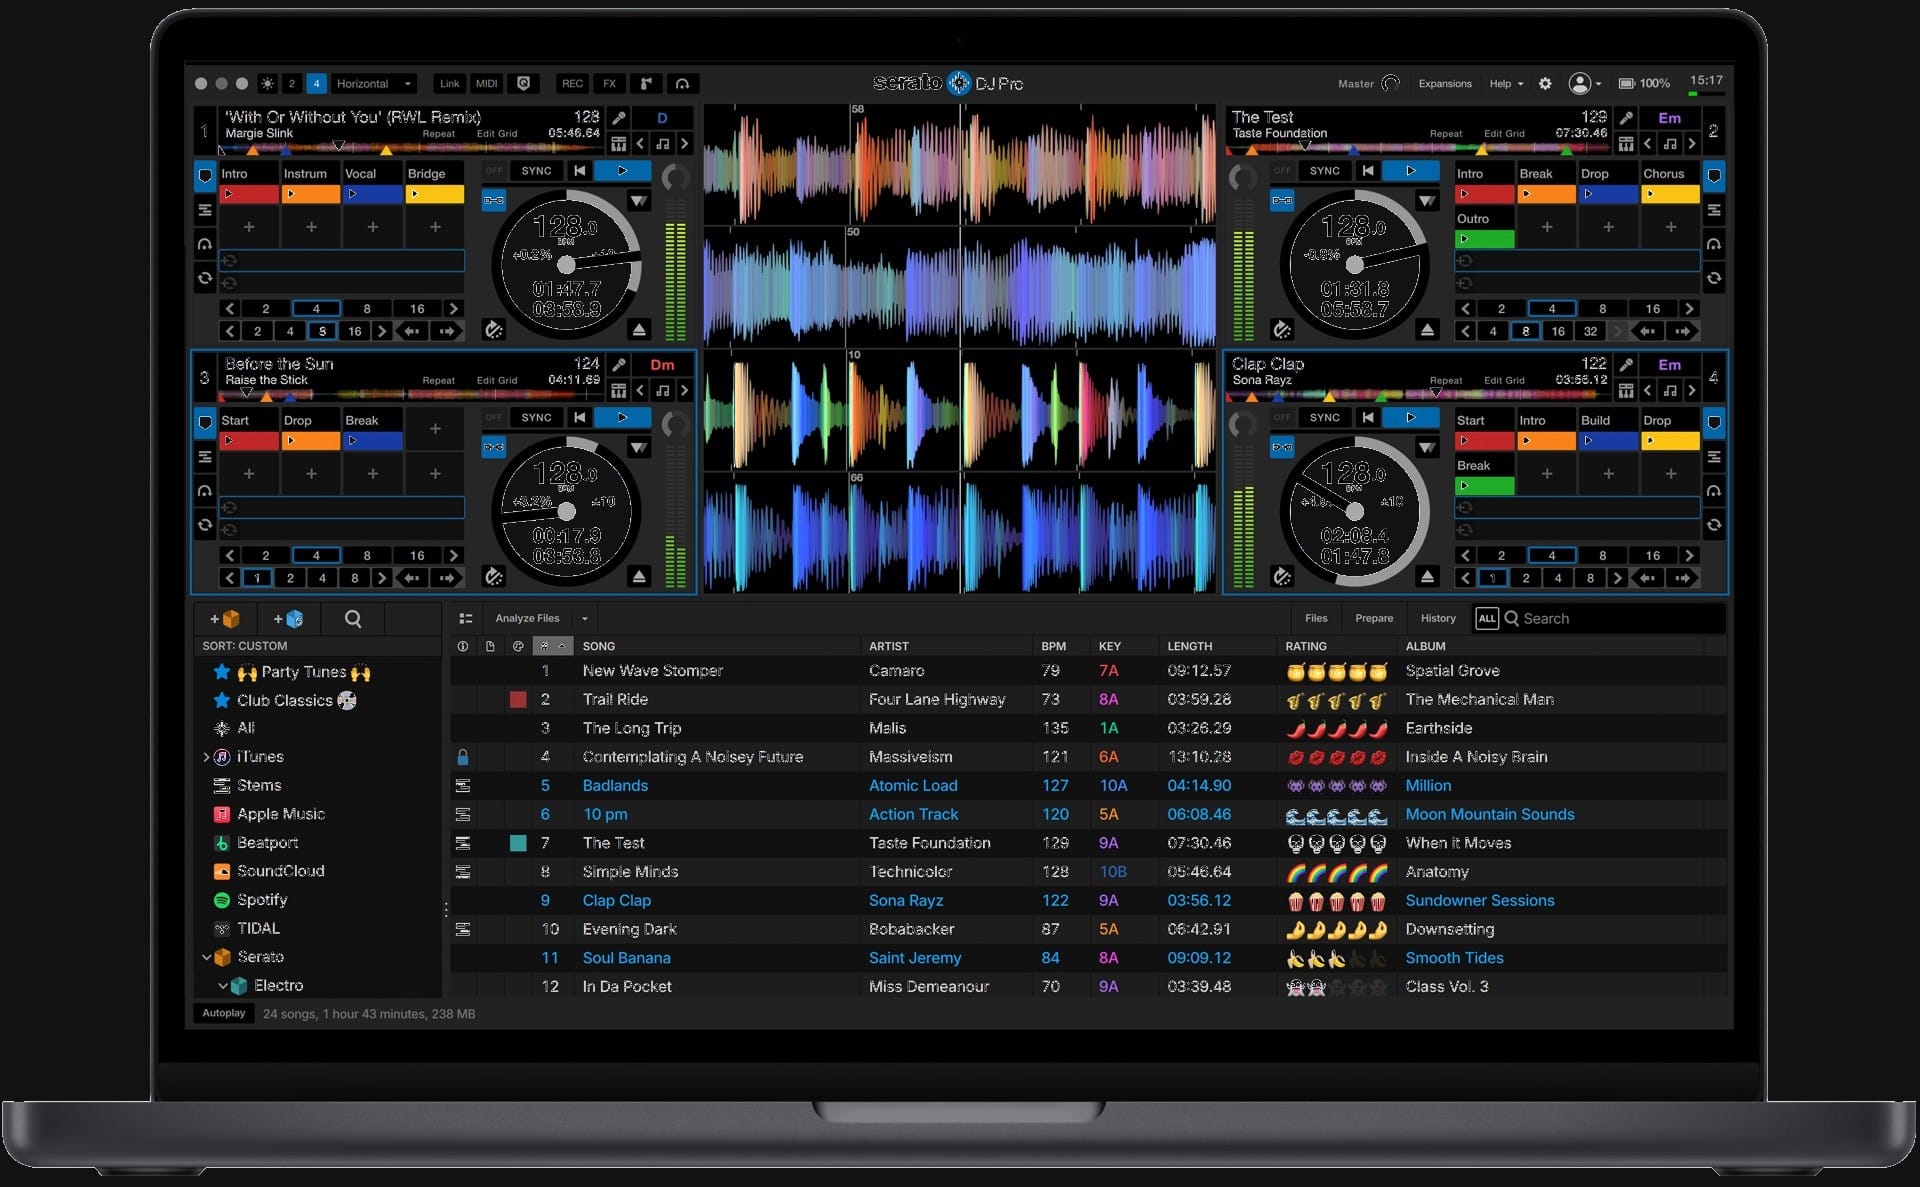Open deck 4 tempo range dropdown triangle
This screenshot has width=1920, height=1187.
[x=1427, y=448]
